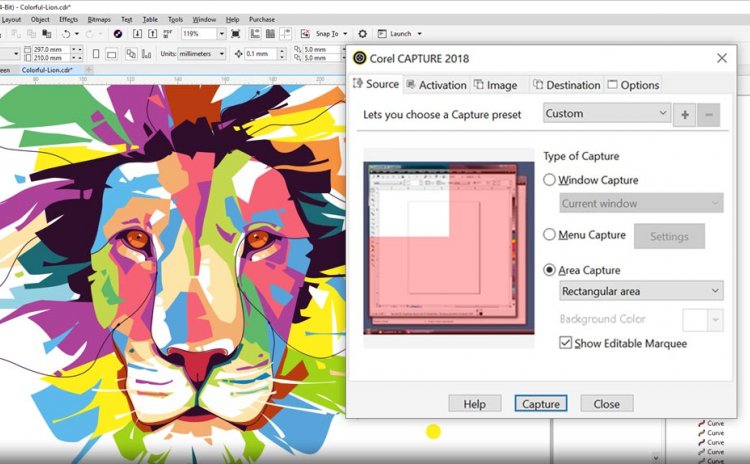750x464 pixels.
Task: Switch to the Source tab in Corel CAPTURE
Action: [376, 84]
